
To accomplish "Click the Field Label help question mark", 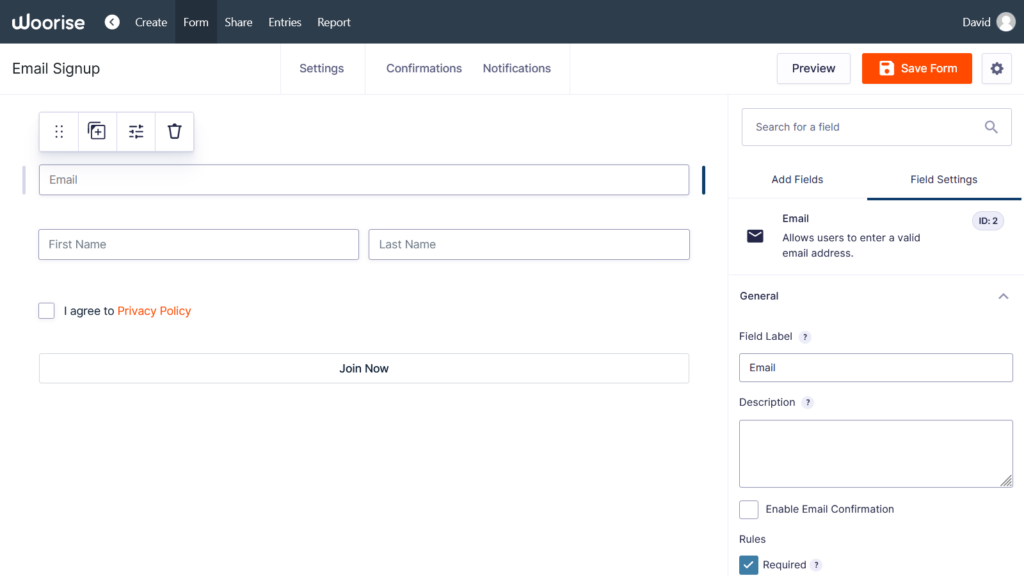I will pyautogui.click(x=806, y=337).
